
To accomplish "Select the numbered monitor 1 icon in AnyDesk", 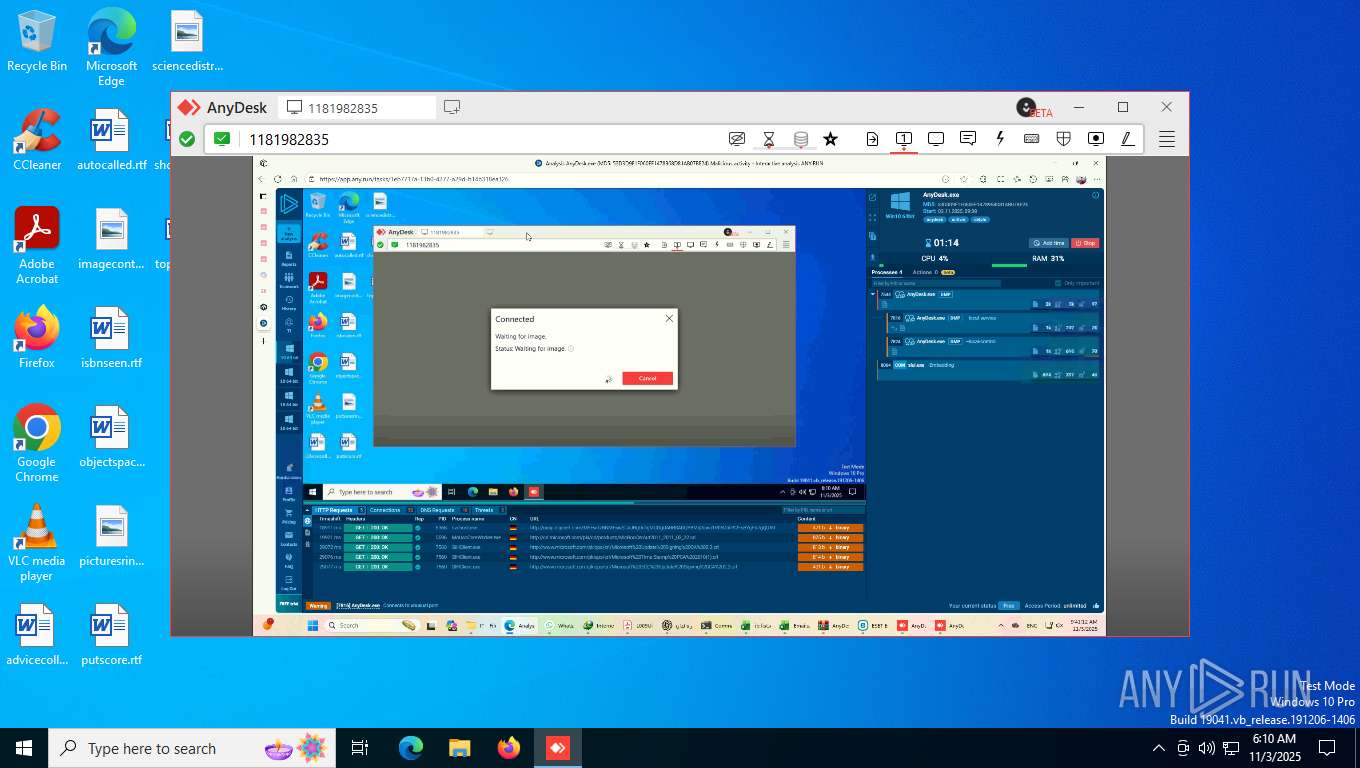I will 903,139.
